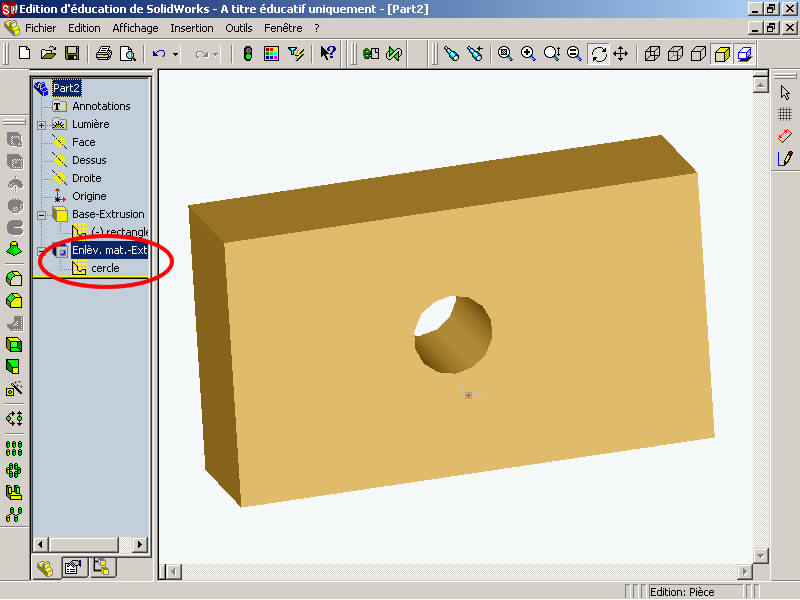Click the green arrows web icon
800x600 pixels.
394,53
